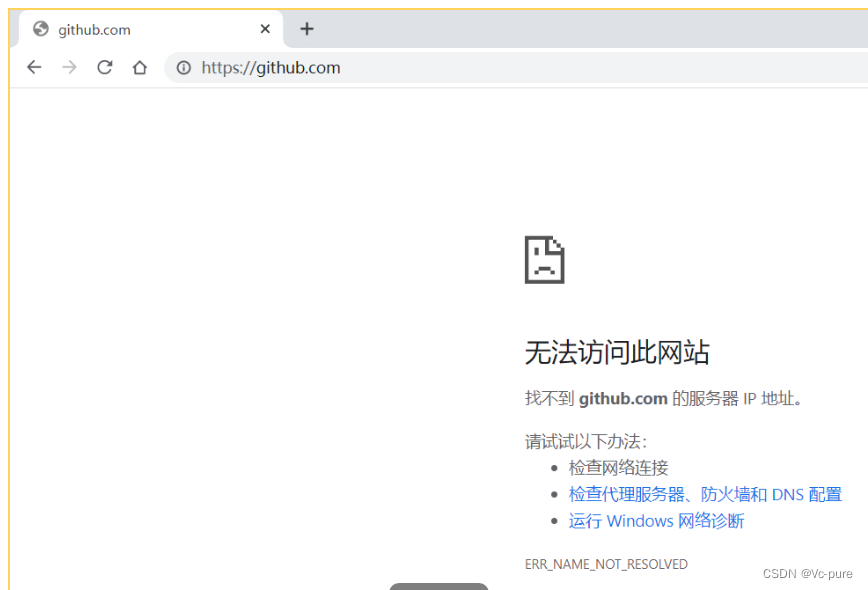The image size is (868, 590).
Task: Click the forward navigation arrow
Action: pos(69,68)
